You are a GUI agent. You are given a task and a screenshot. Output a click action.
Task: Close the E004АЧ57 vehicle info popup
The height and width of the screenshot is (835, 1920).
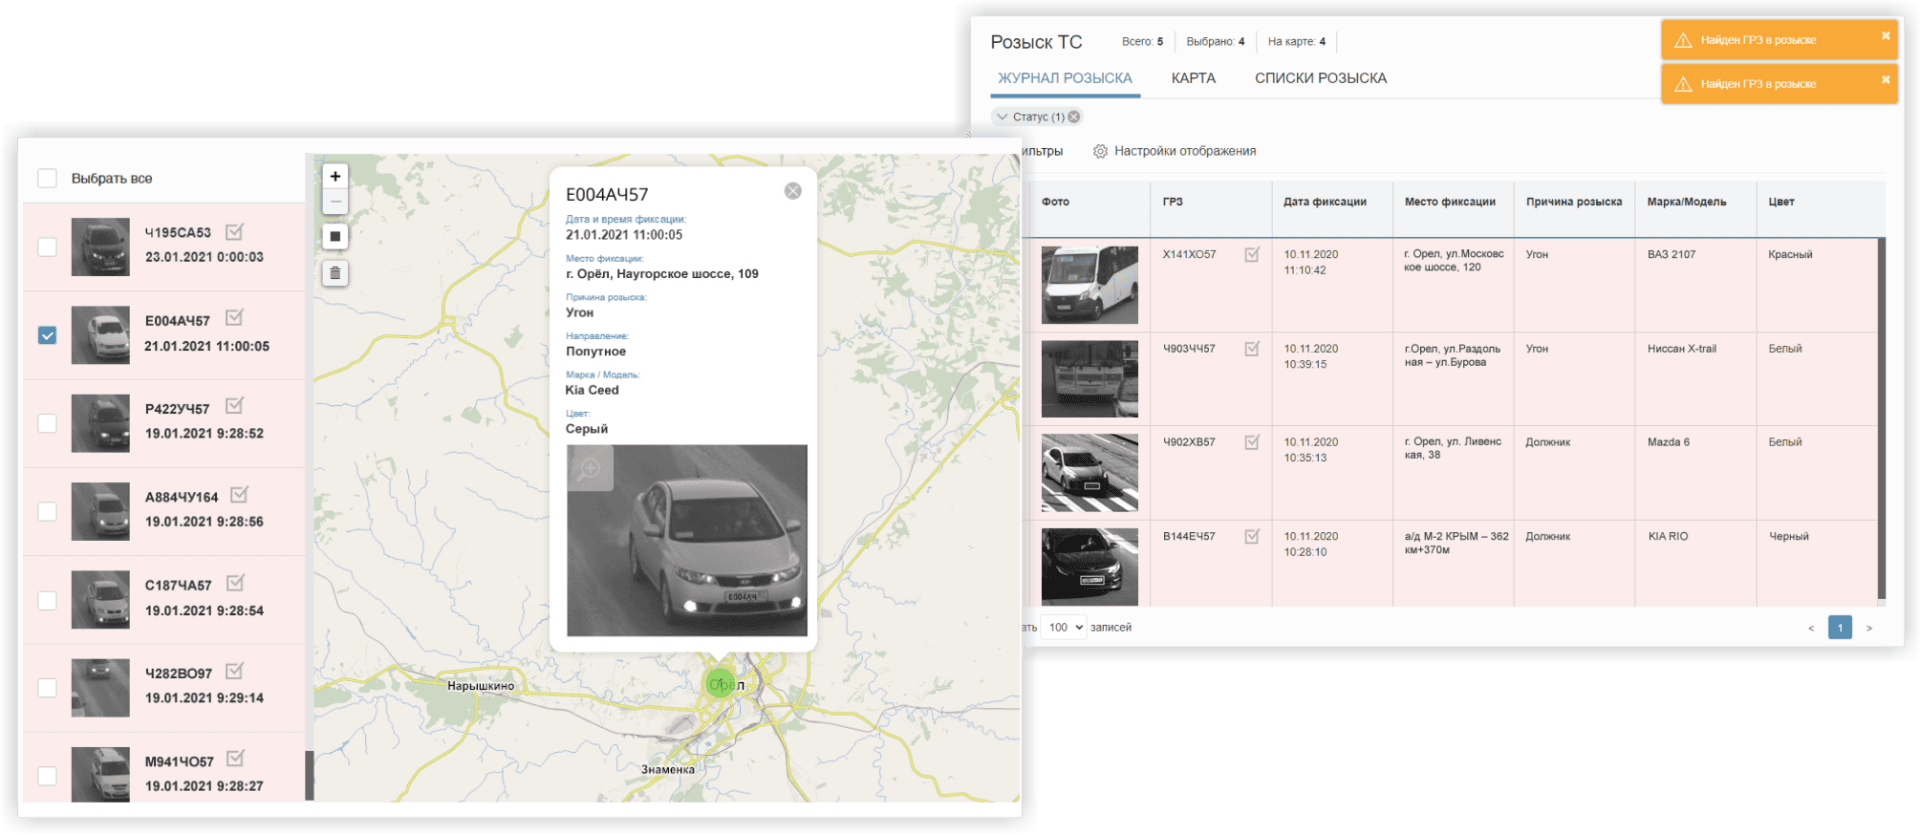[x=793, y=191]
